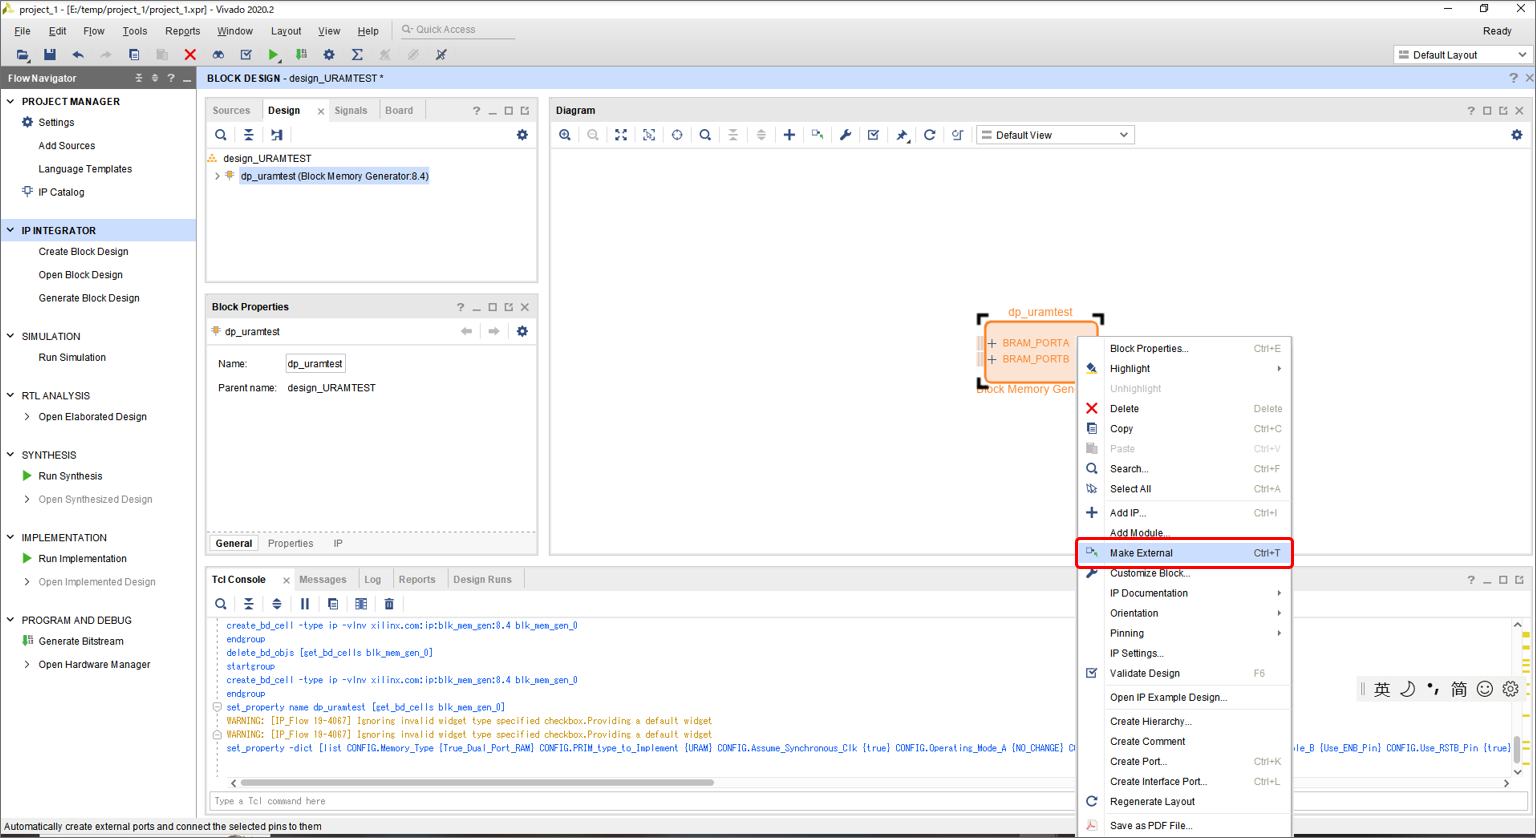Click Run Implementation
Viewport: 1536px width, 838px height.
pyautogui.click(x=82, y=558)
